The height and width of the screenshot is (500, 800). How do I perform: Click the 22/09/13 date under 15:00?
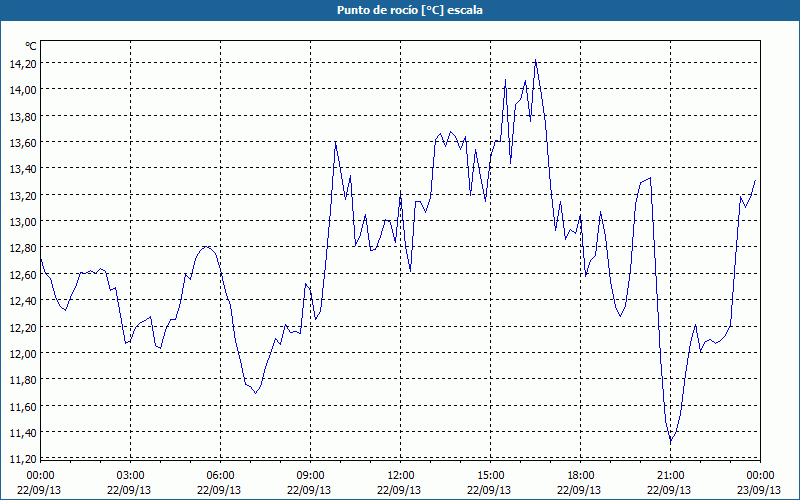coord(489,490)
